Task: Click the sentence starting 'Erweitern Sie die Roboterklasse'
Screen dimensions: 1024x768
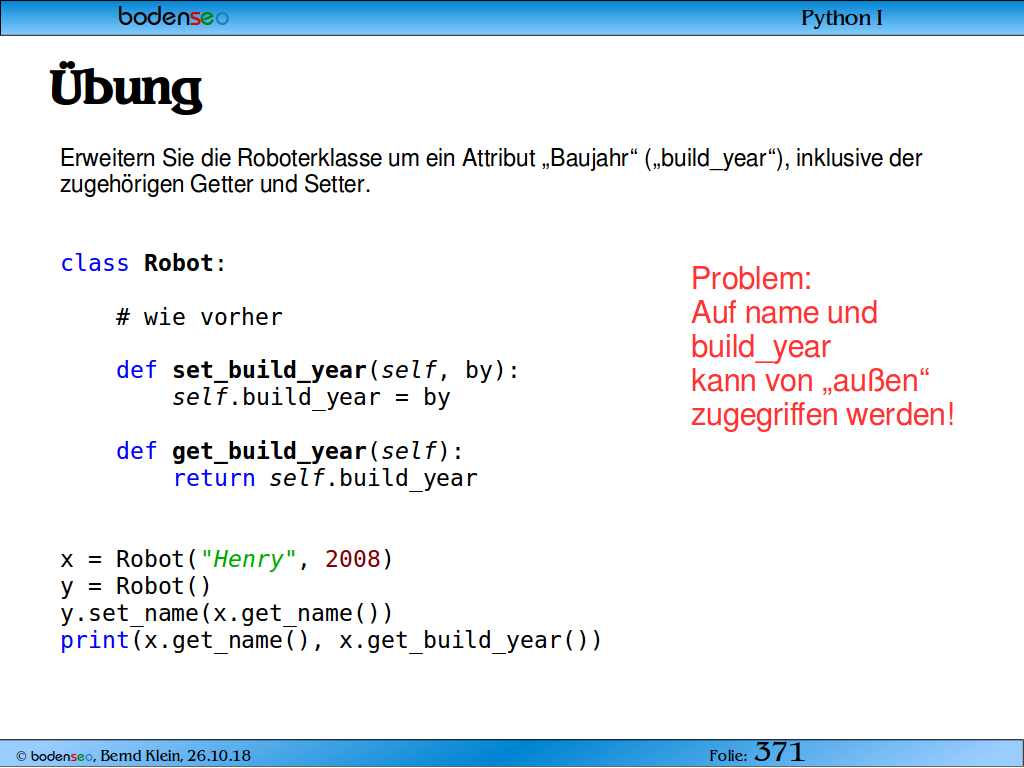Action: click(491, 159)
